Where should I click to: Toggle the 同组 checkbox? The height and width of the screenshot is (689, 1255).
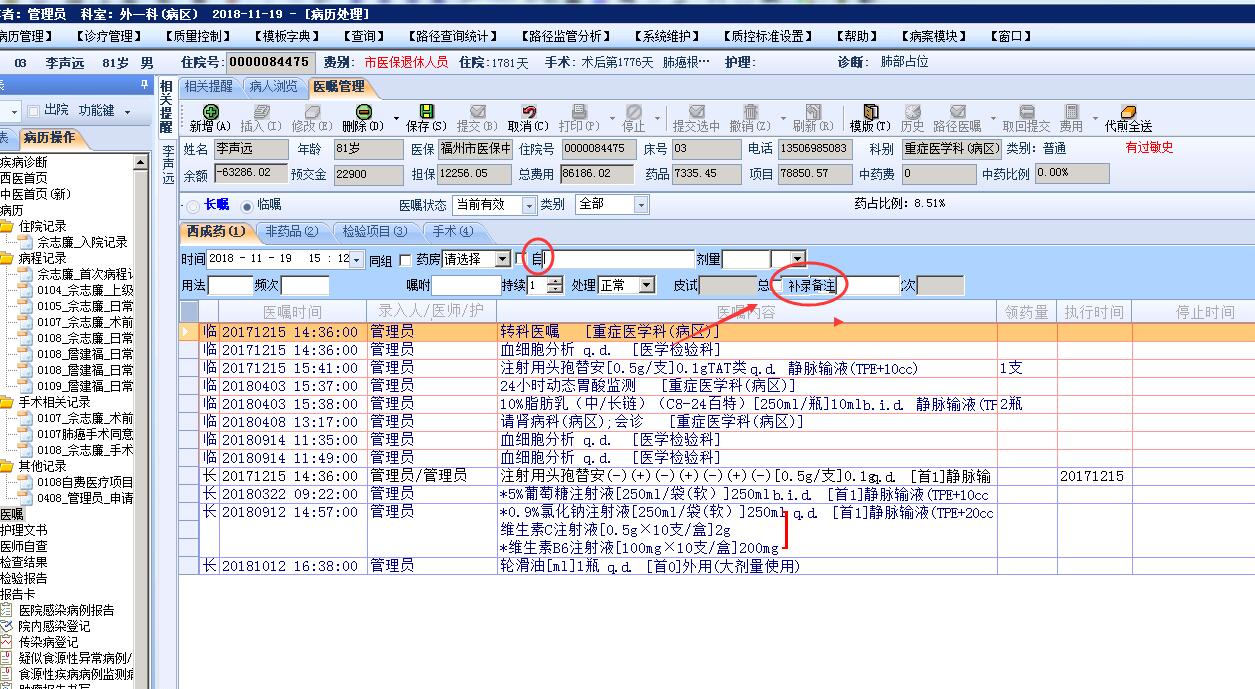[405, 260]
